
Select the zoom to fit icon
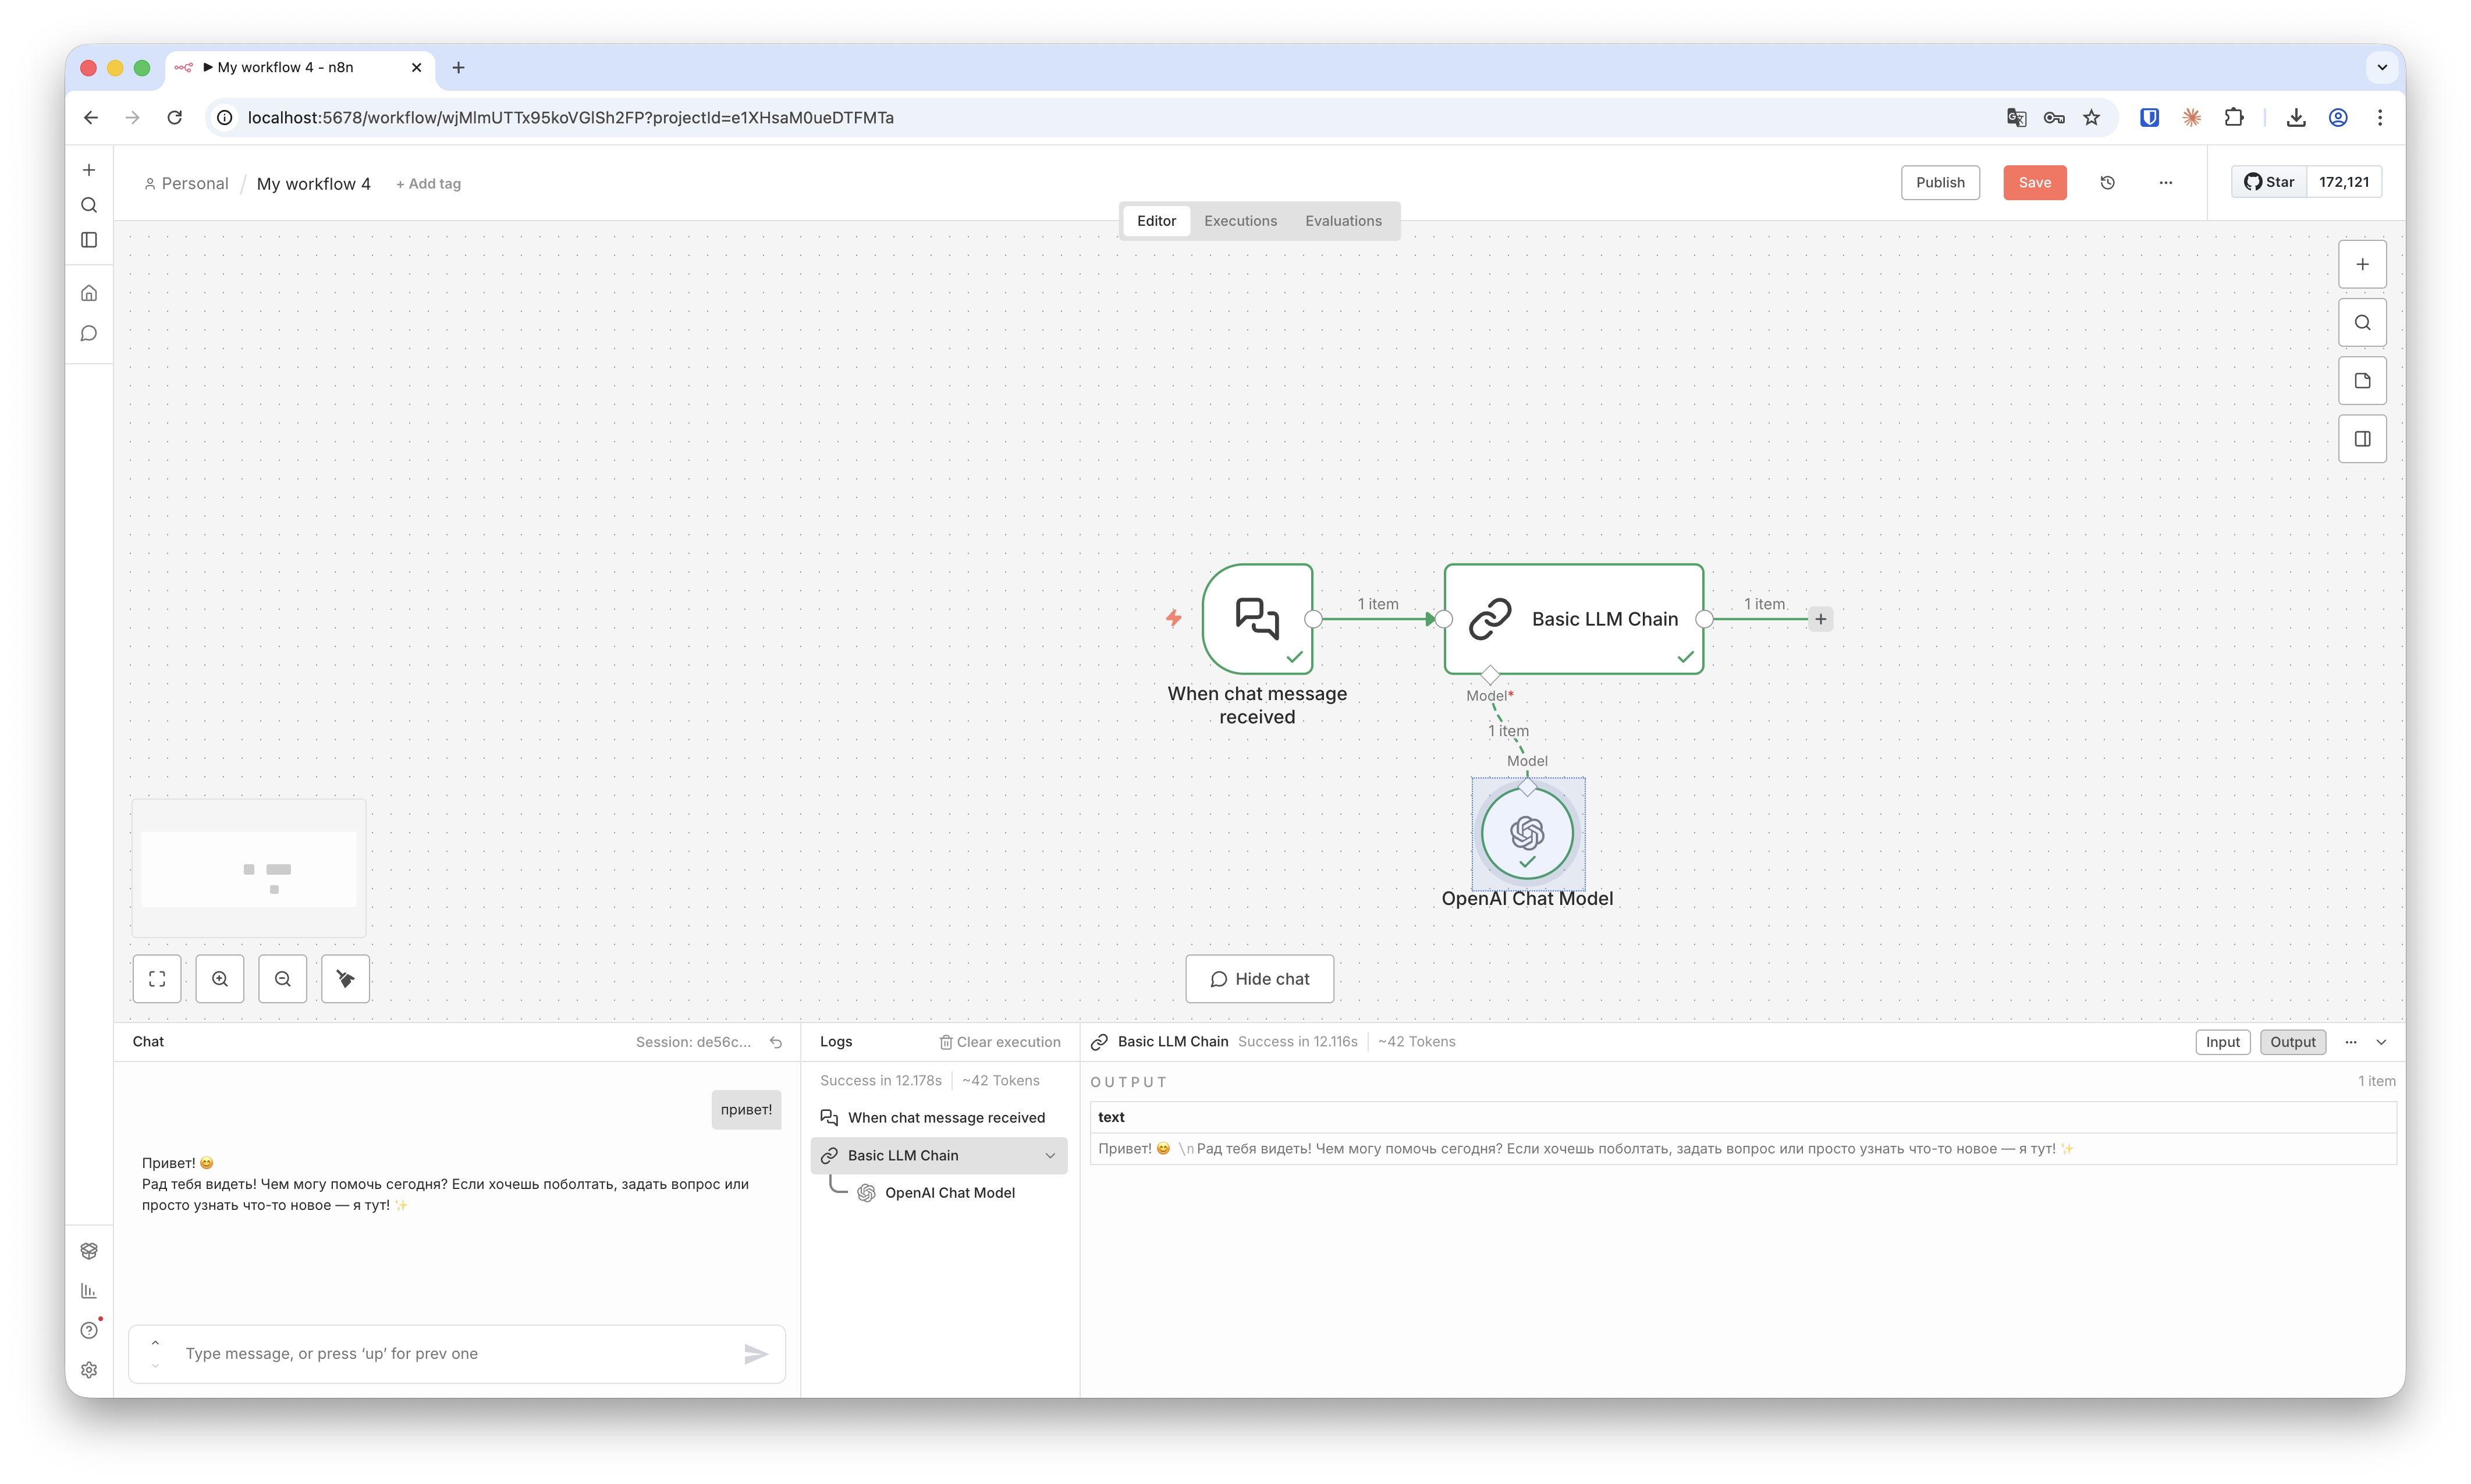[x=157, y=978]
